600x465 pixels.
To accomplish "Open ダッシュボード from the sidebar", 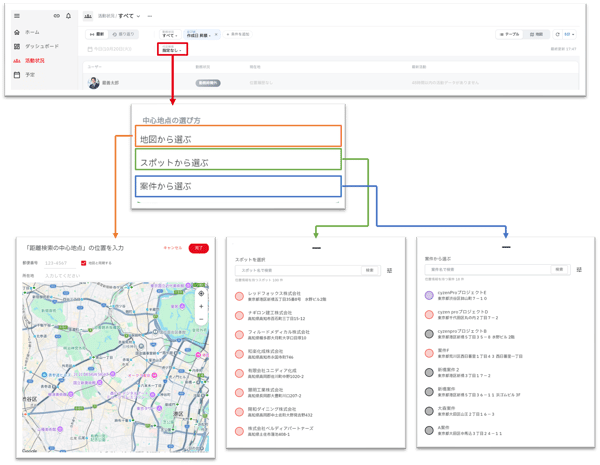I will tap(42, 46).
